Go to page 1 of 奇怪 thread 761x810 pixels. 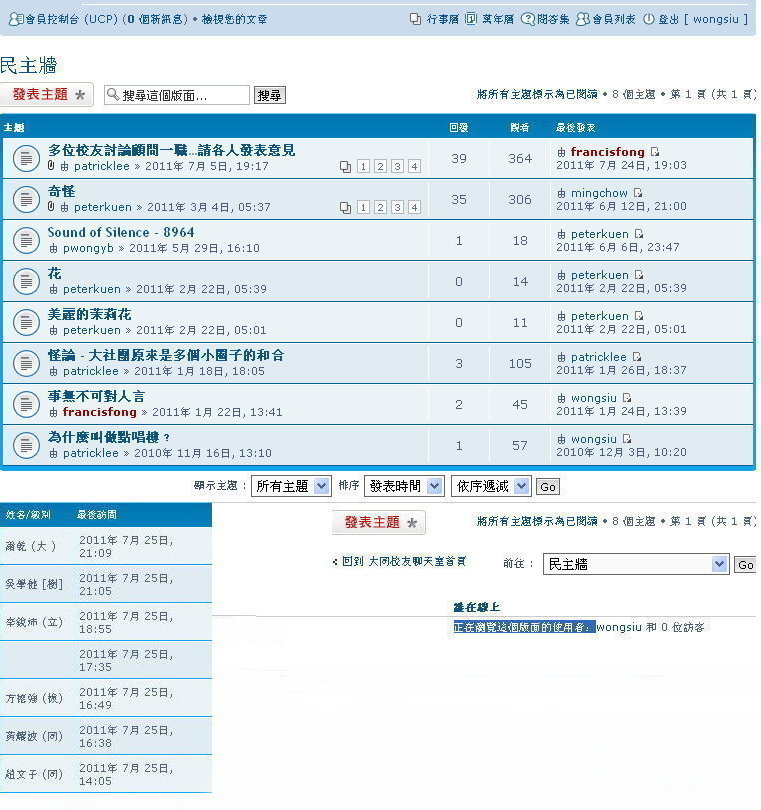click(363, 208)
